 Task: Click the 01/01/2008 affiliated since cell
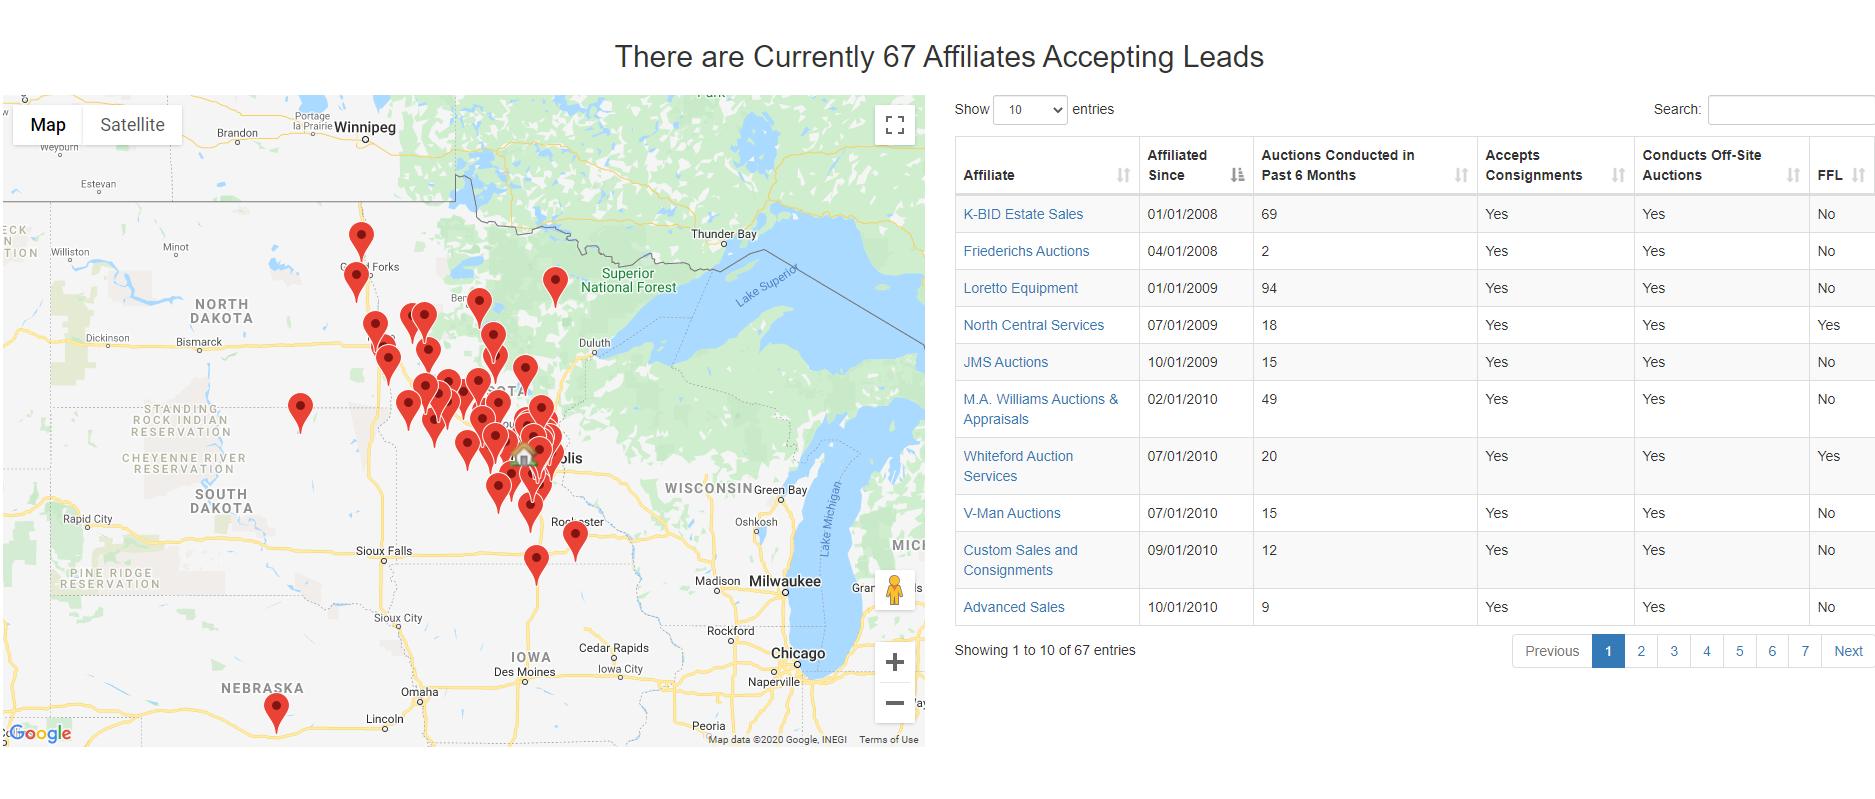pos(1196,214)
